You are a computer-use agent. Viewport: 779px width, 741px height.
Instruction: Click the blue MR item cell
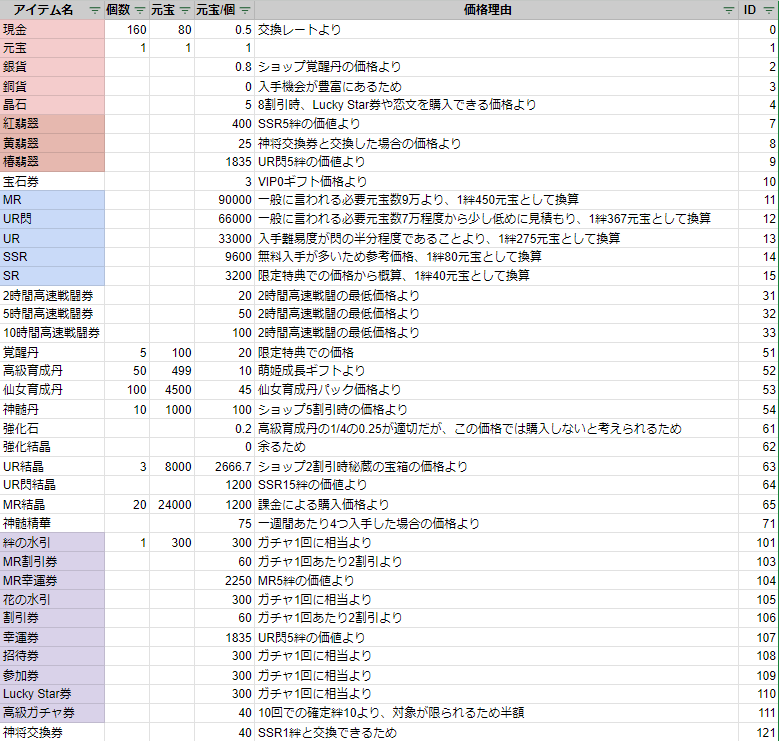pos(51,200)
